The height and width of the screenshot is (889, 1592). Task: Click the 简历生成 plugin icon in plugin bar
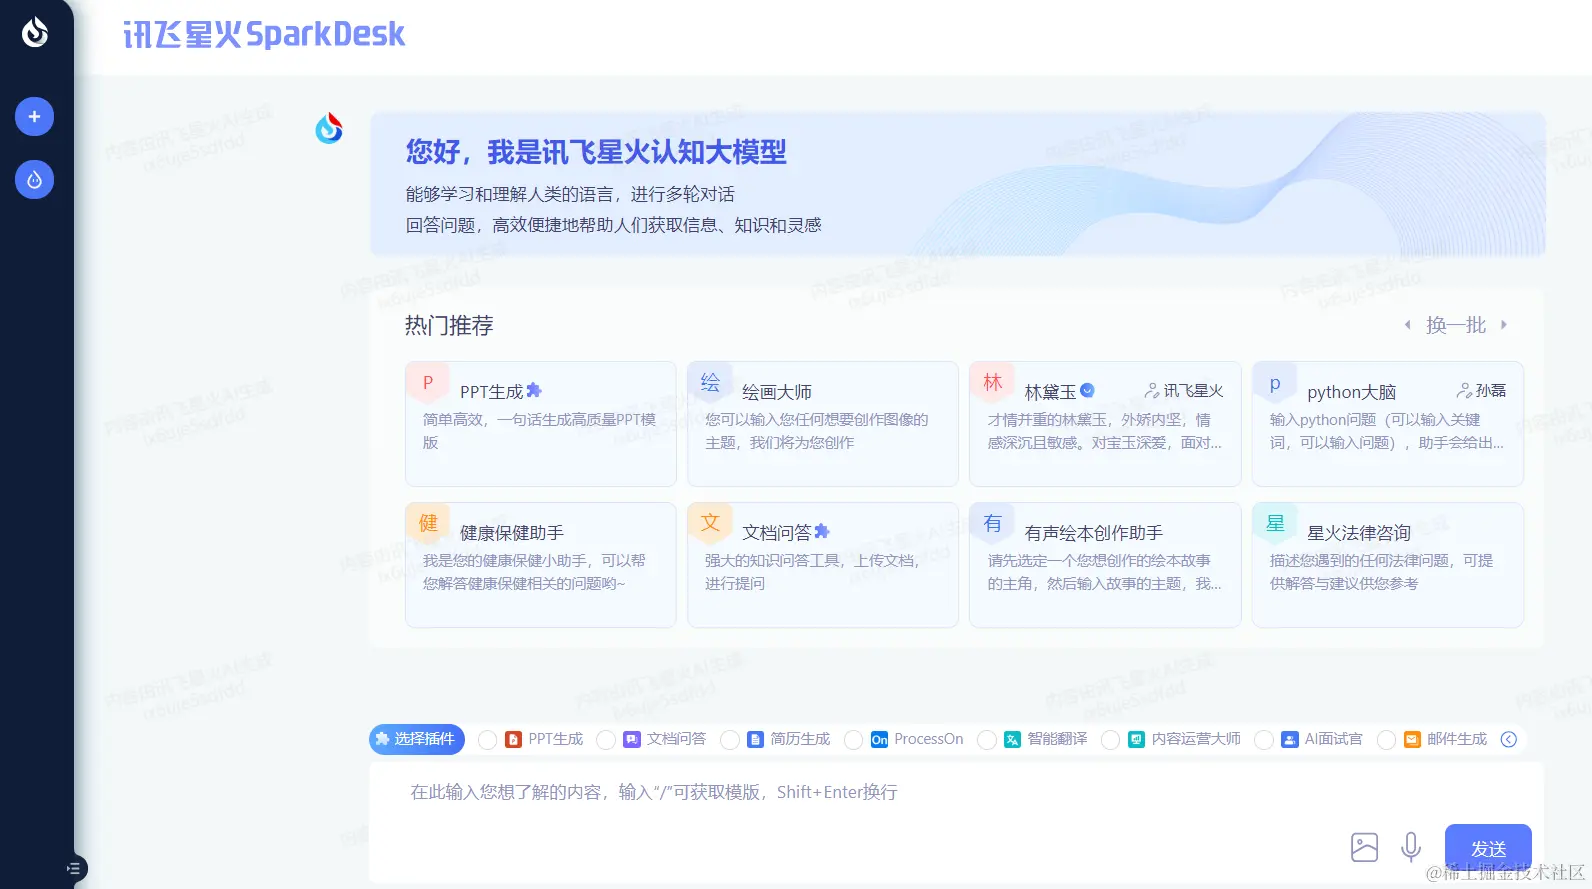point(755,740)
